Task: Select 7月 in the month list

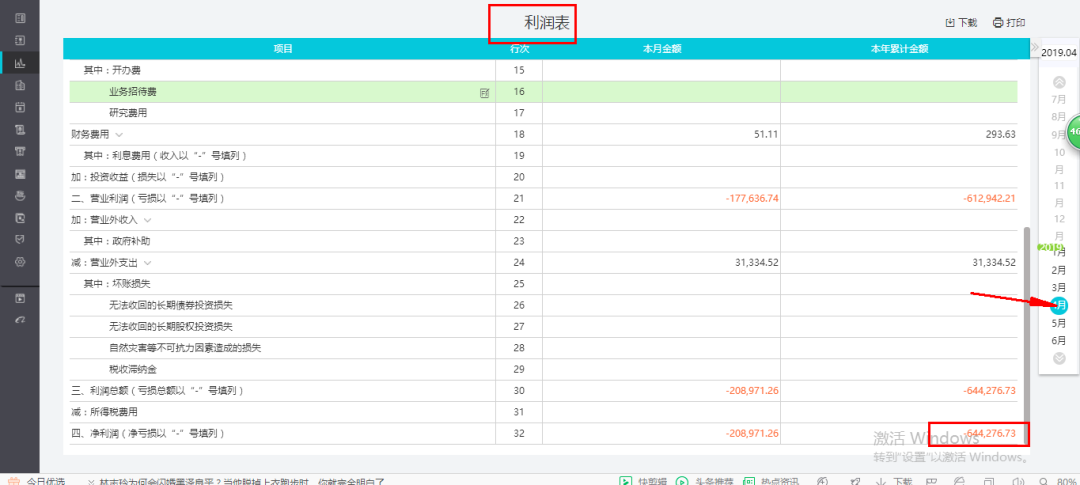Action: pos(1059,99)
